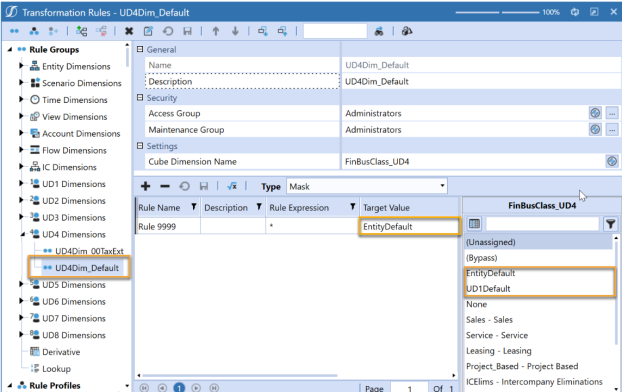
Task: Filter the Description column
Action: [259, 207]
